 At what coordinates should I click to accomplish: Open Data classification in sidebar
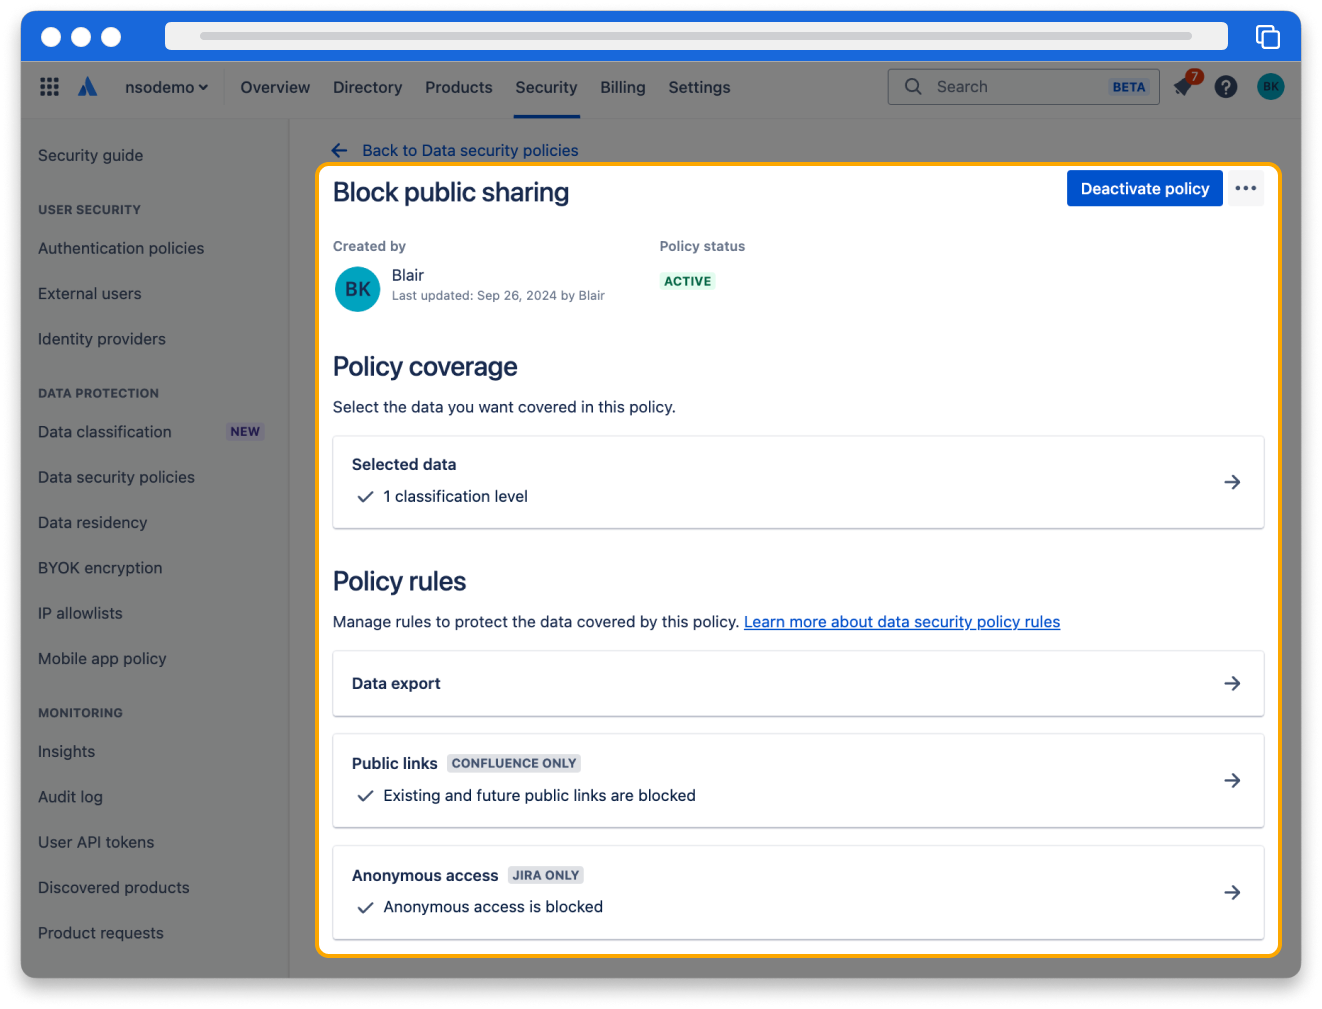pos(105,432)
